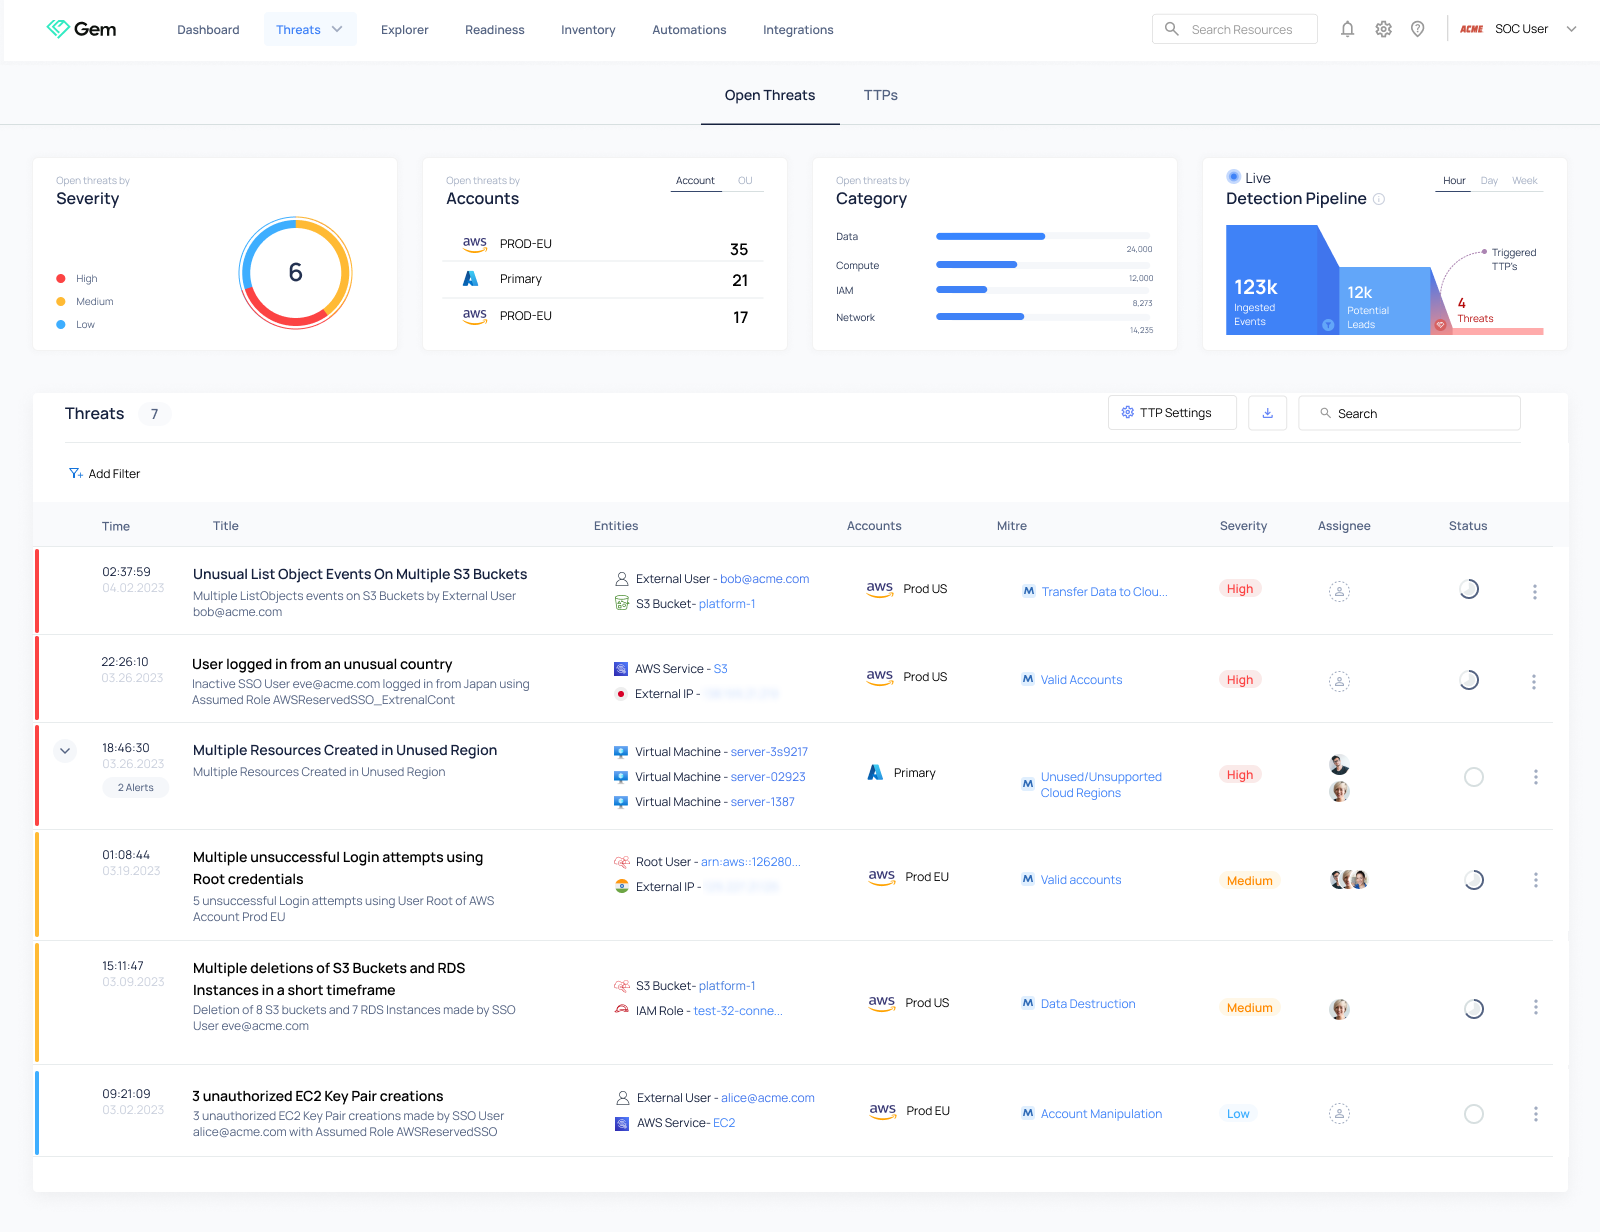Open row menu for EC2 Key Pair threat
The width and height of the screenshot is (1600, 1232).
[x=1536, y=1114]
